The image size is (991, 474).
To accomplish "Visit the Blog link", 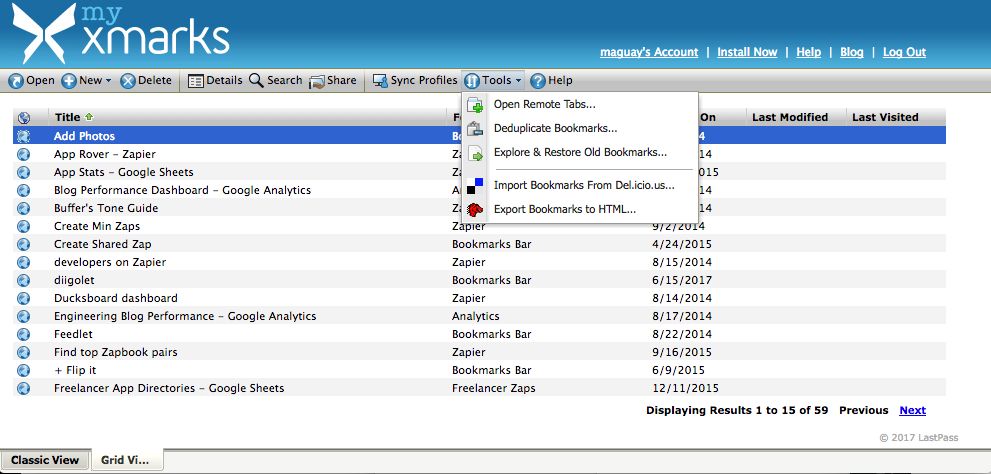I will coord(851,52).
